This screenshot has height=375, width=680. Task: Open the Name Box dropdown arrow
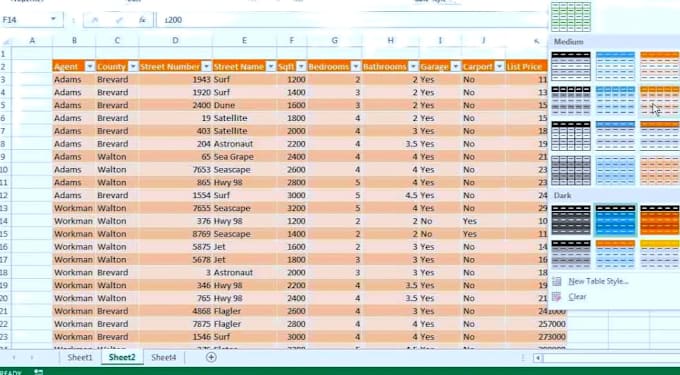tap(53, 20)
